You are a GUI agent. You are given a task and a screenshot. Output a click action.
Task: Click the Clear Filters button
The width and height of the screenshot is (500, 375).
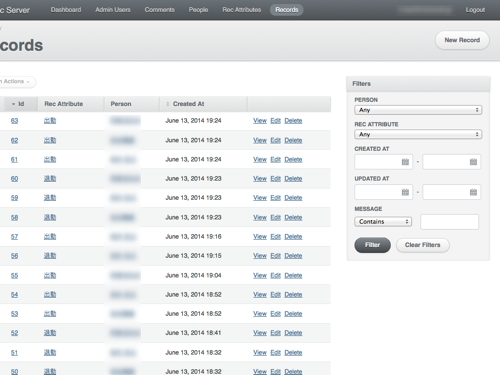[423, 245]
